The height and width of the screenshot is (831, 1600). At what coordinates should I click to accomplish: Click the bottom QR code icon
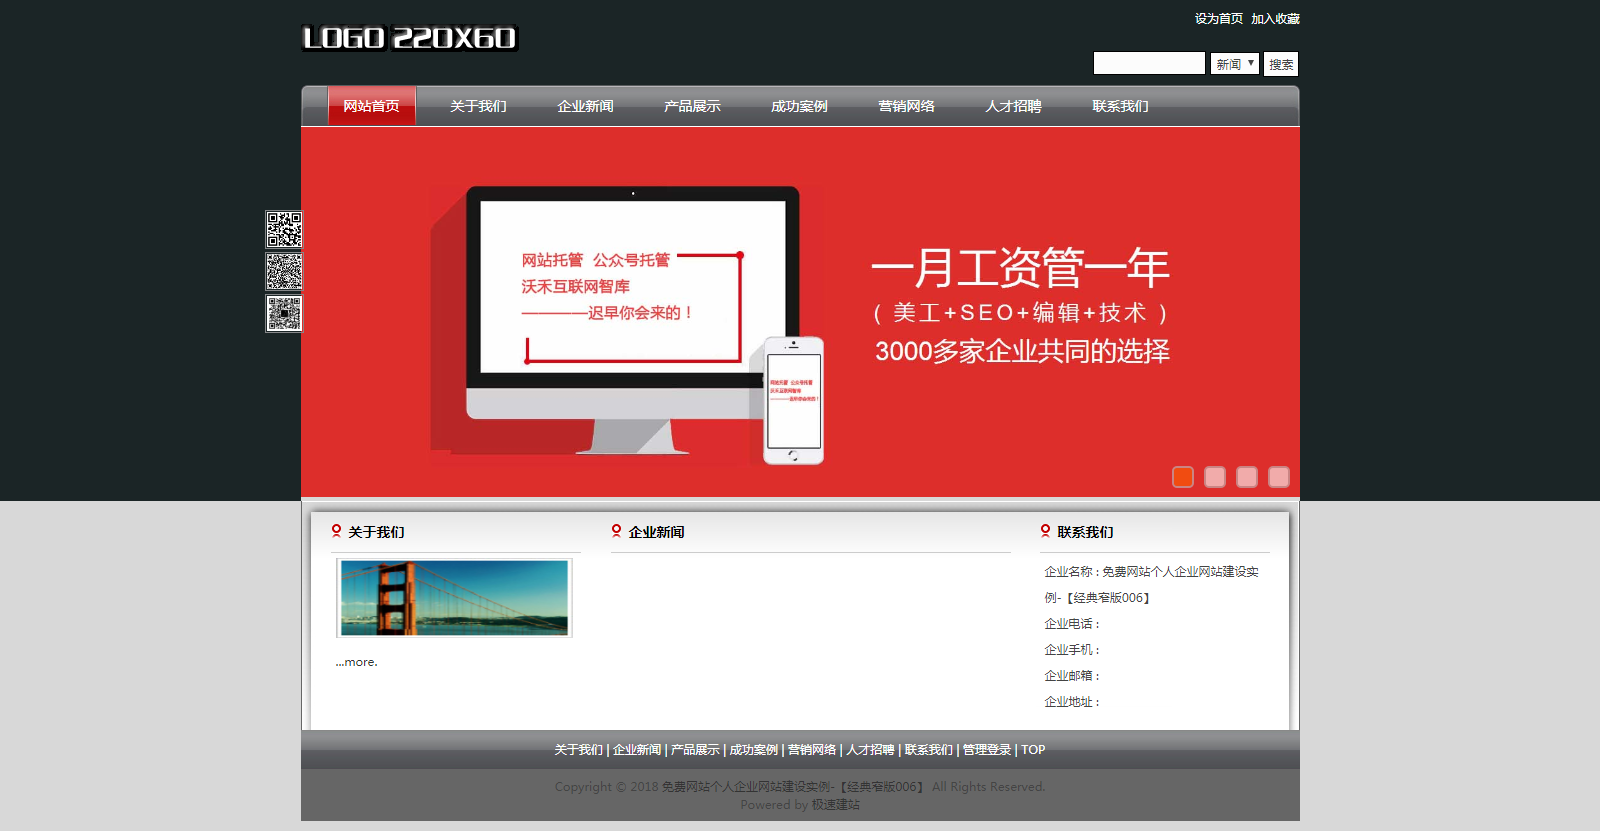click(x=284, y=313)
